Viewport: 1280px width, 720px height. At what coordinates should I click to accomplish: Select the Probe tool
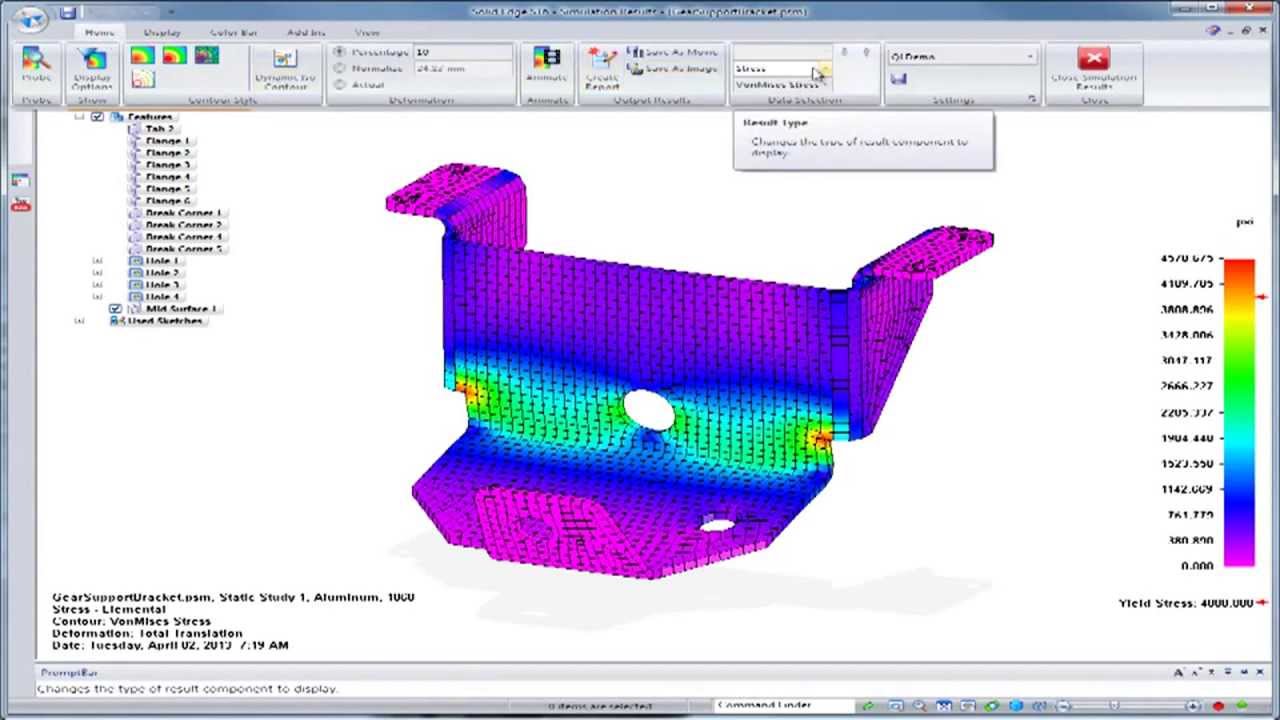point(36,65)
